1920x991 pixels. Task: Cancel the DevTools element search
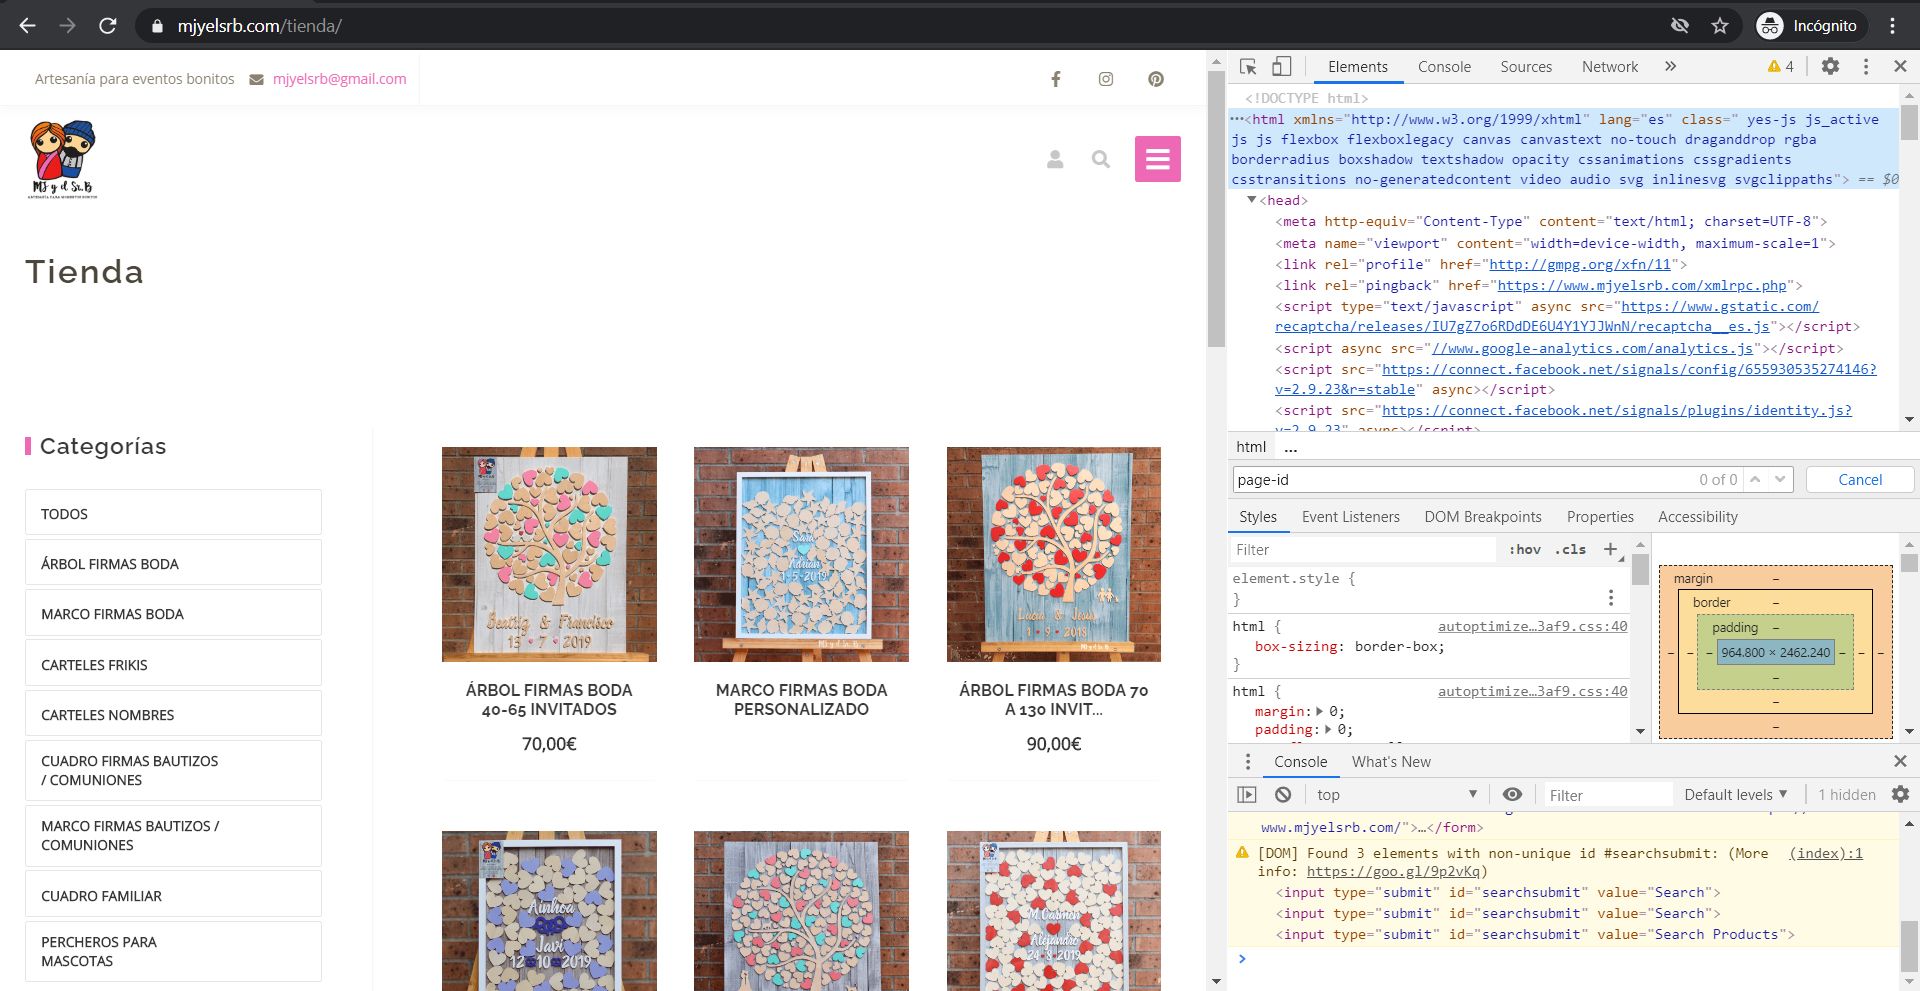(x=1860, y=480)
